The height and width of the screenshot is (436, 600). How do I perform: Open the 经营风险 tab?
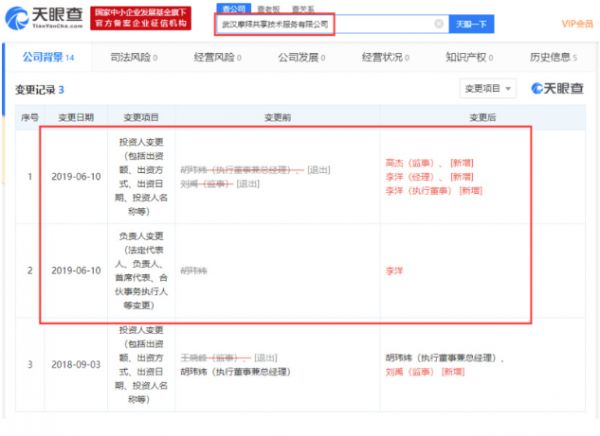(217, 58)
